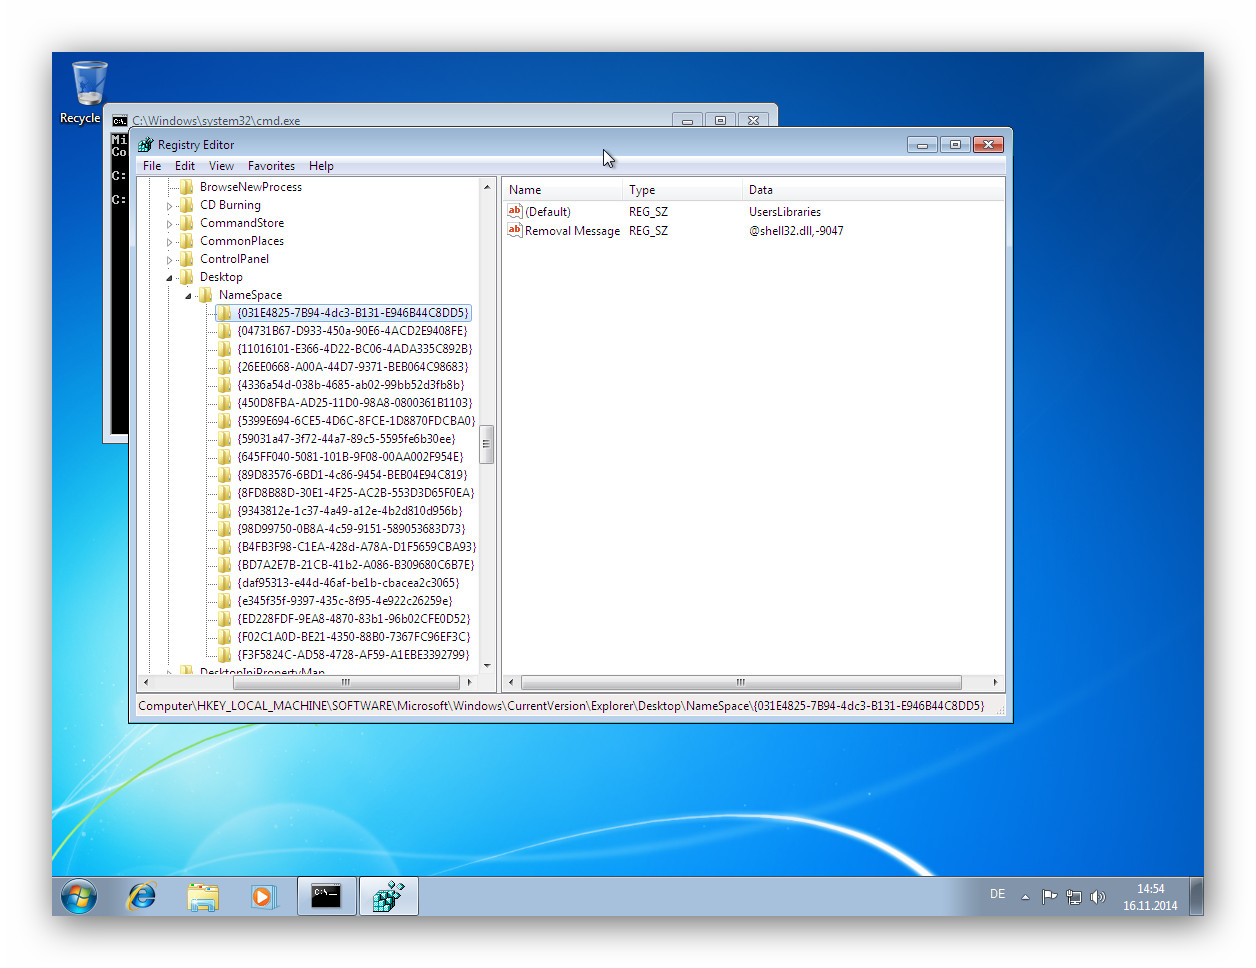Viewport: 1256px width, 968px height.
Task: Click folder icon of {04731B67-D933...} key
Action: 224,331
